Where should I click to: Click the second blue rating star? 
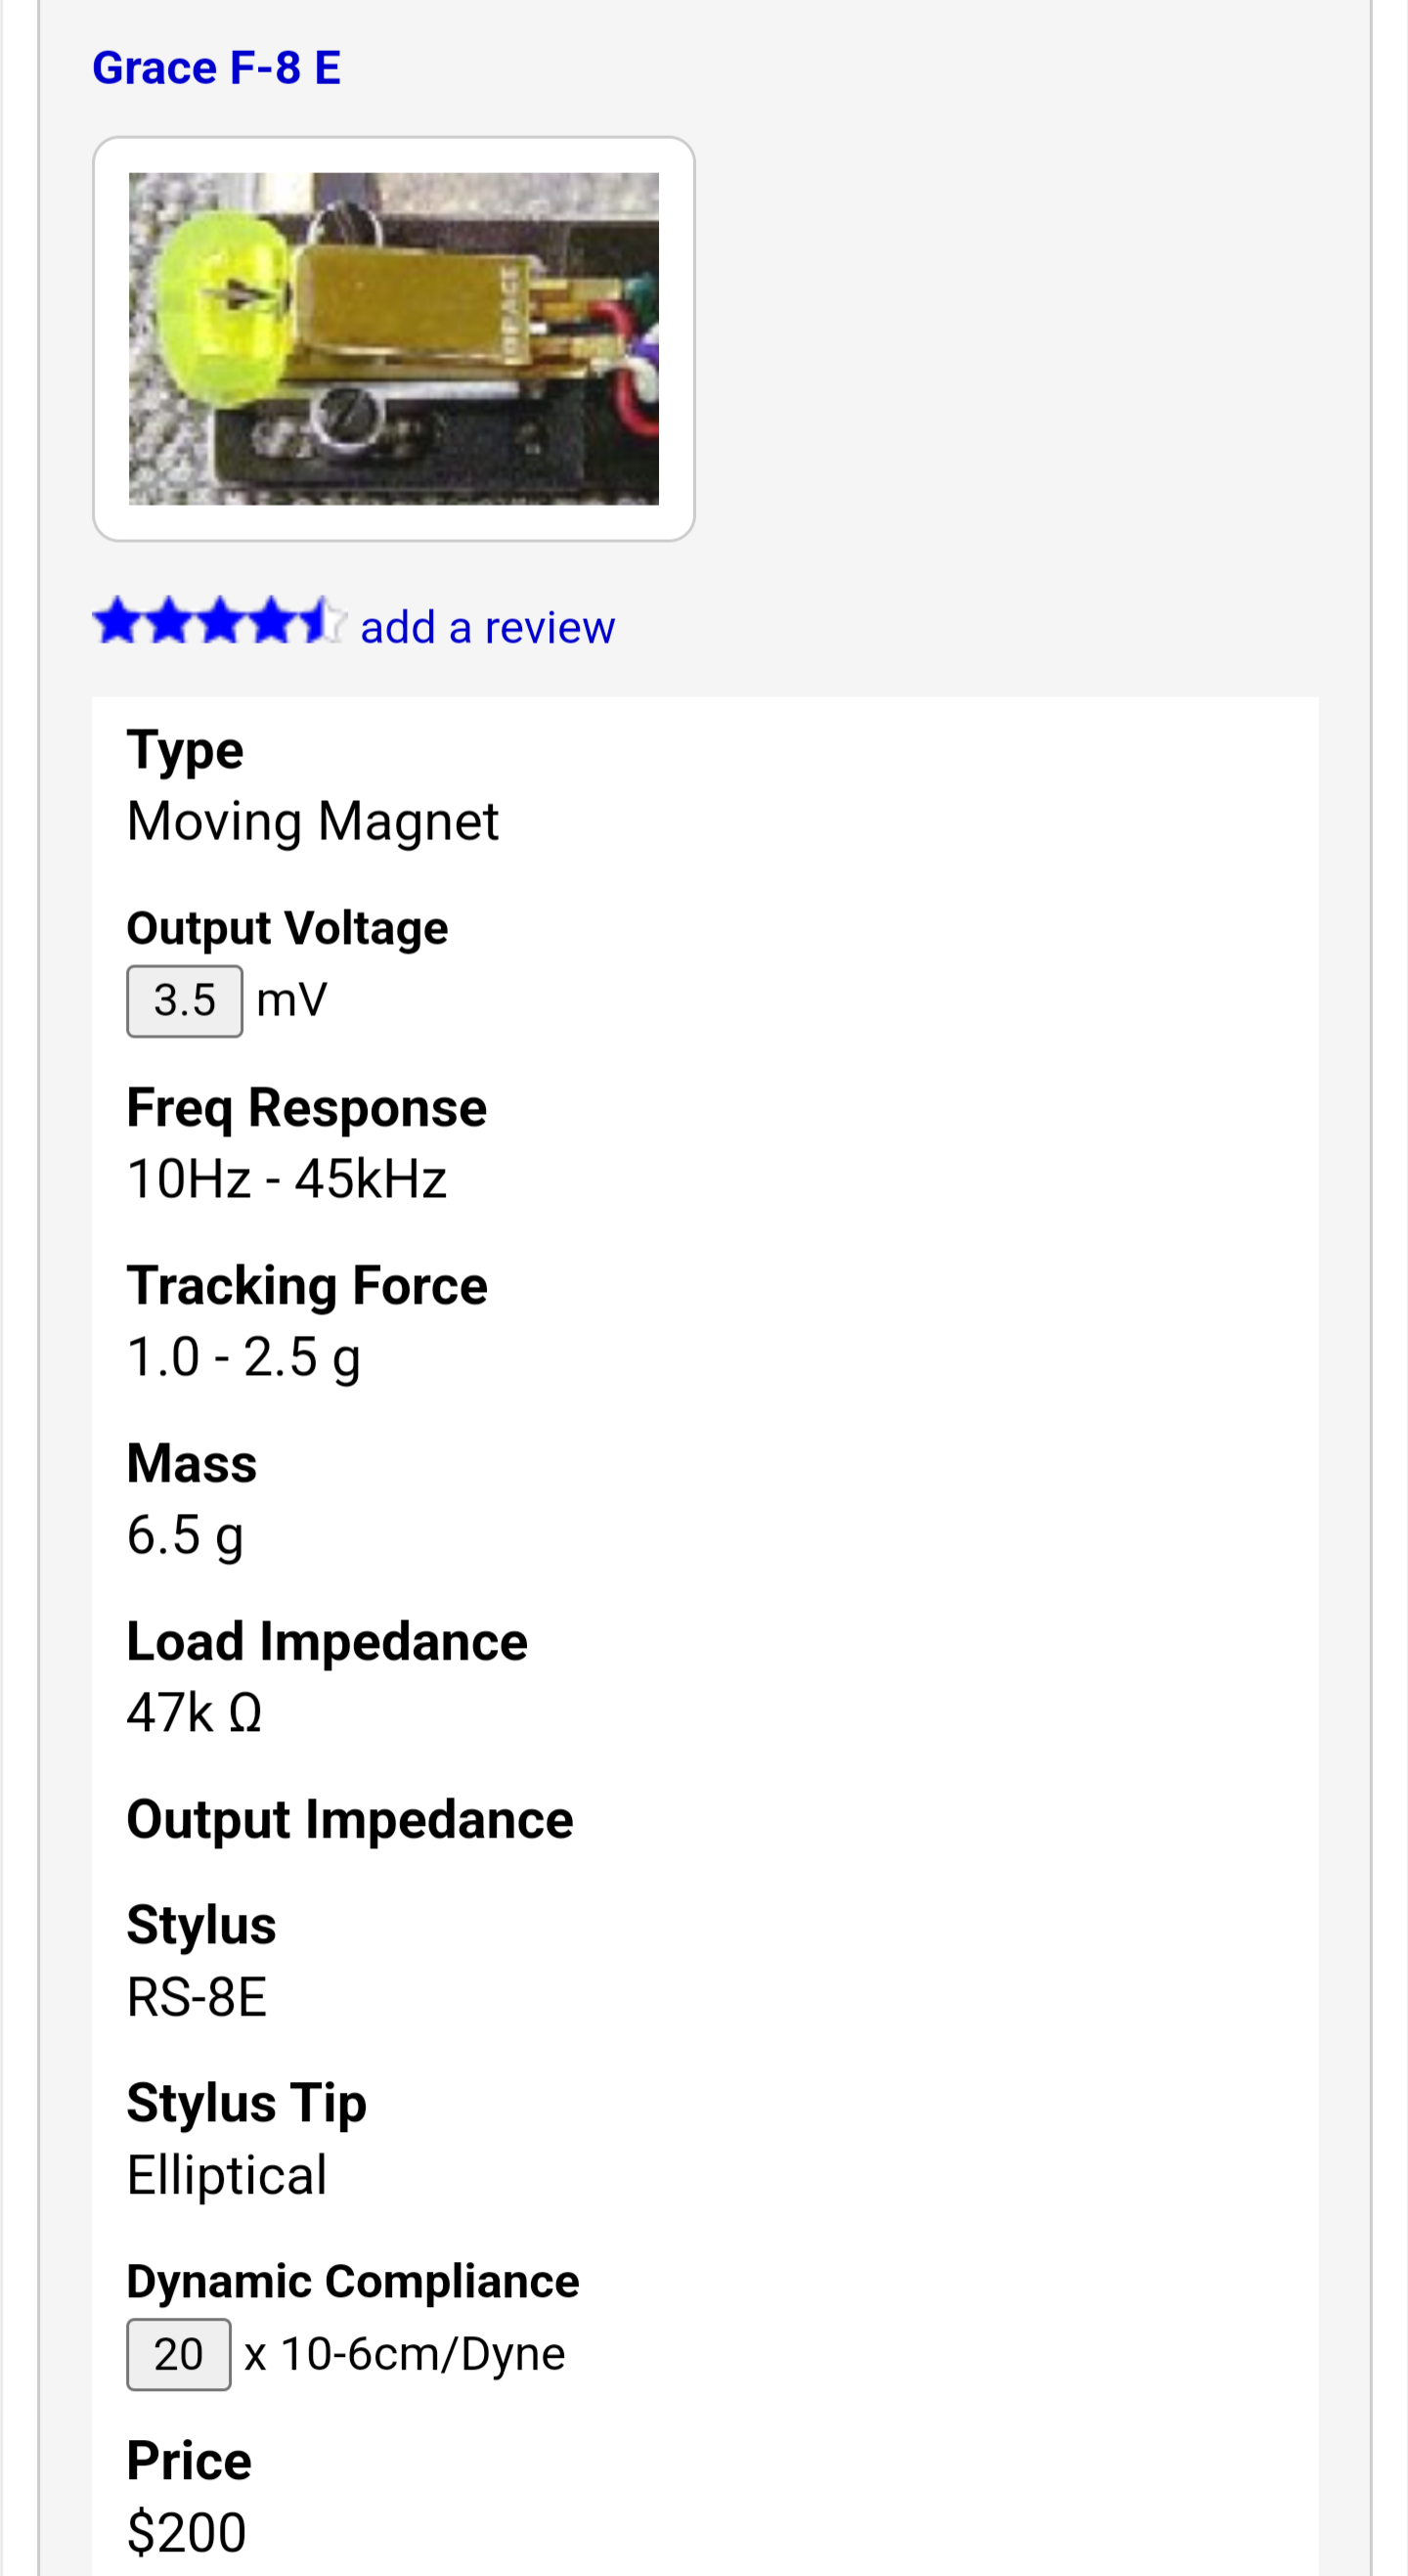coord(169,621)
